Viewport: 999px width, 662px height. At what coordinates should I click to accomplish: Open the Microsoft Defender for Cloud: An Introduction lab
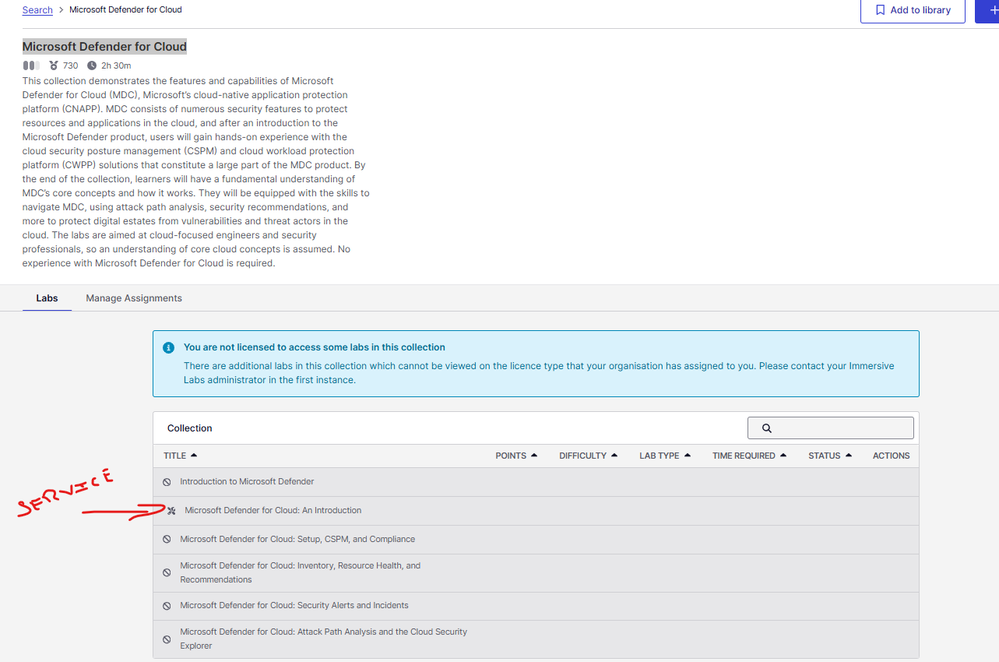tap(273, 511)
